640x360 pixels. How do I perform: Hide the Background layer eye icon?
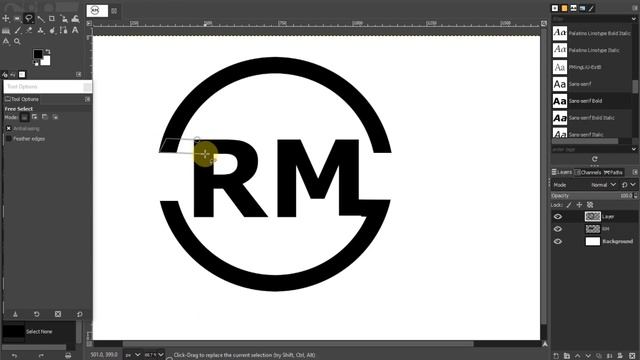pos(558,241)
